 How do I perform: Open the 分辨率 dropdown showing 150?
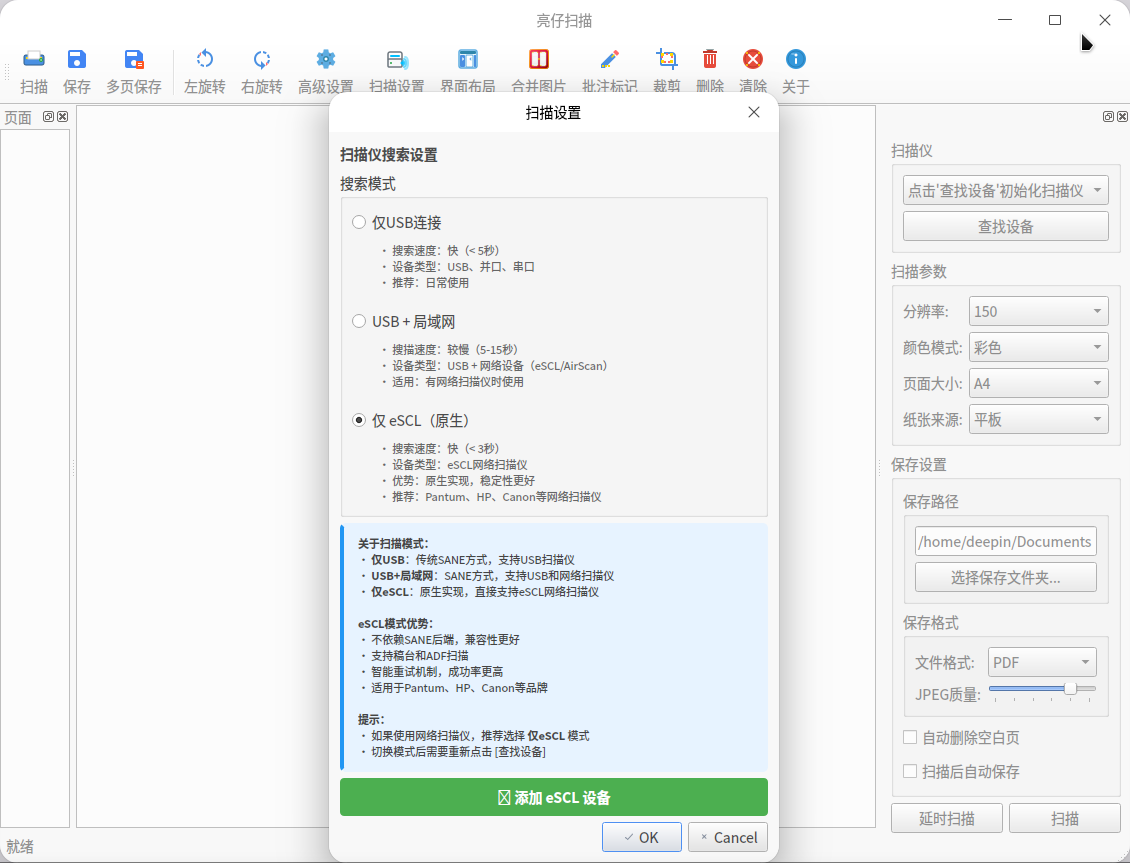1038,311
